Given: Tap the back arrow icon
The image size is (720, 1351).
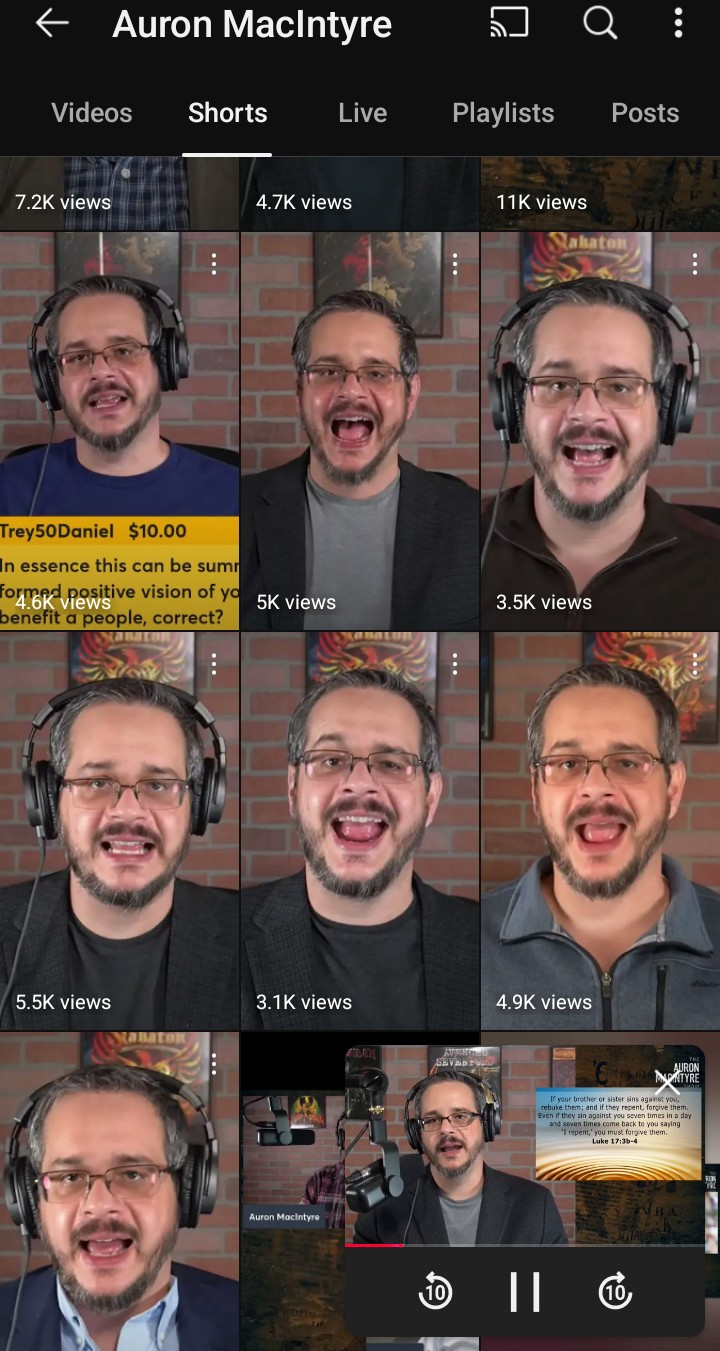Looking at the screenshot, I should (52, 23).
